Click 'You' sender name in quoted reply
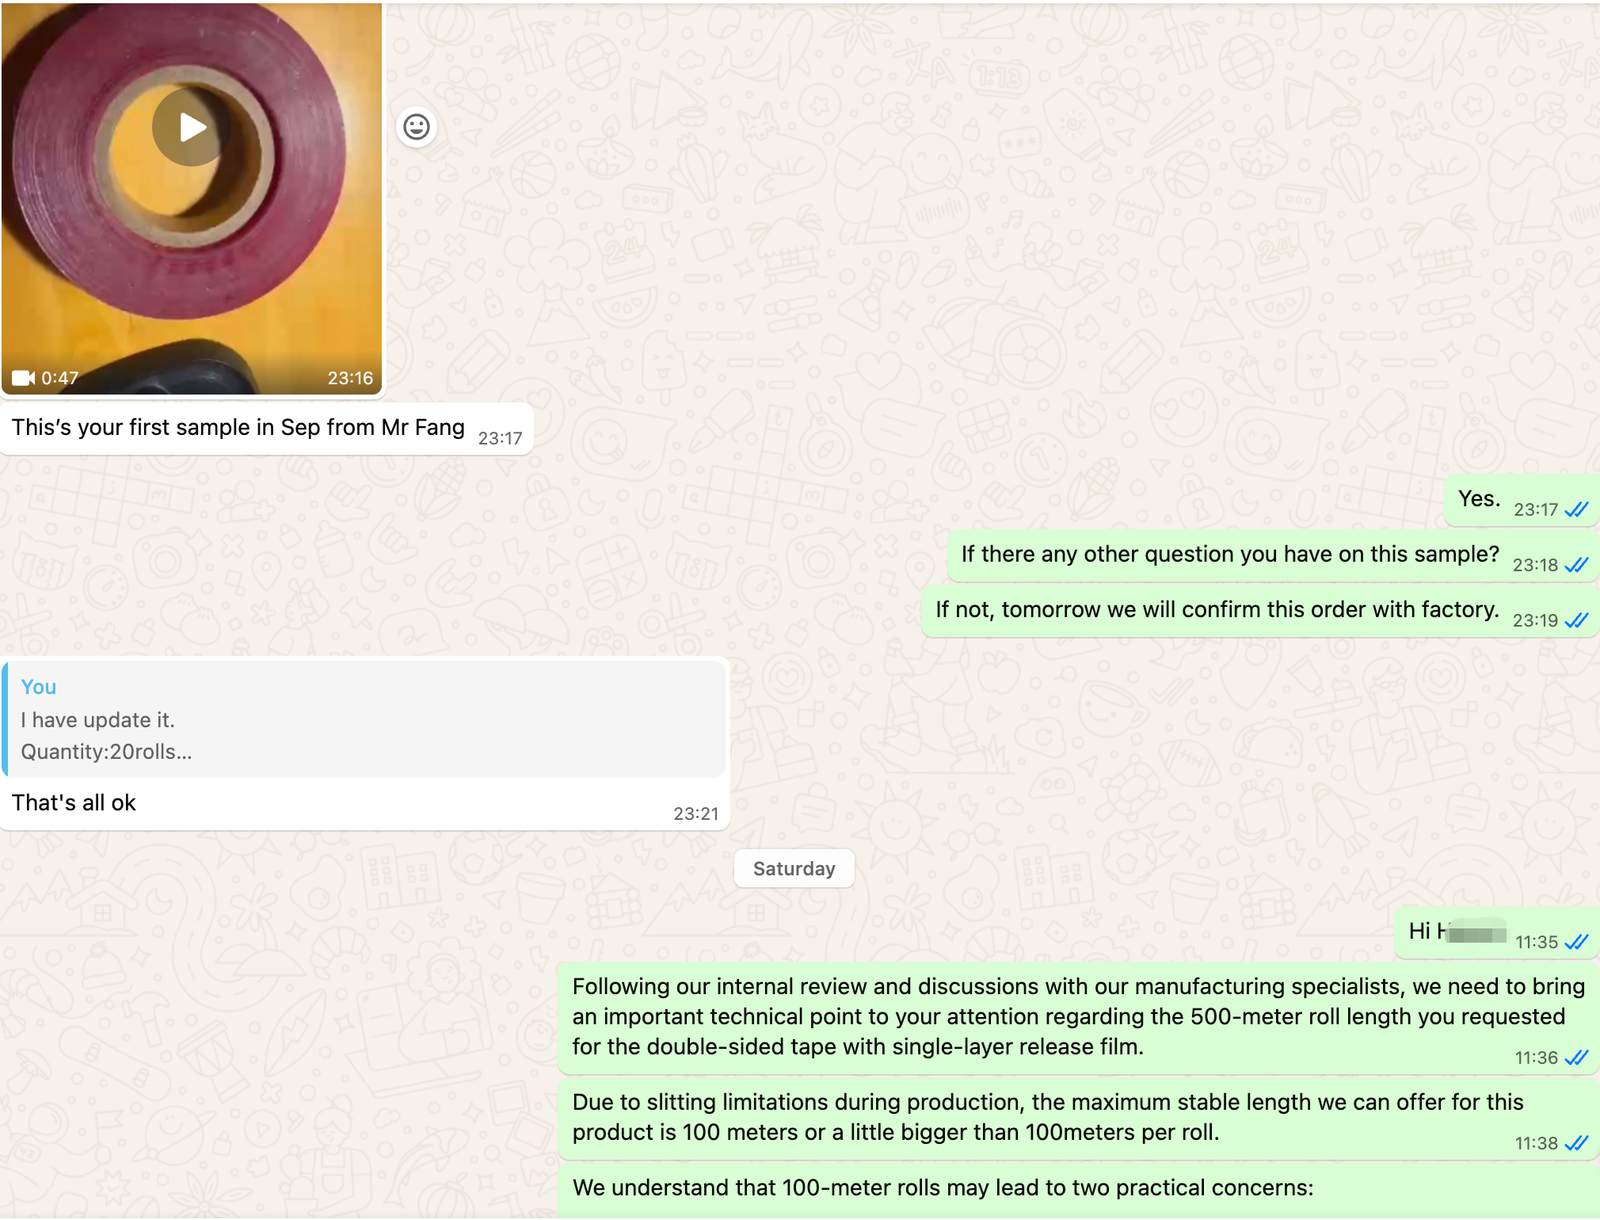This screenshot has width=1600, height=1220. point(38,686)
